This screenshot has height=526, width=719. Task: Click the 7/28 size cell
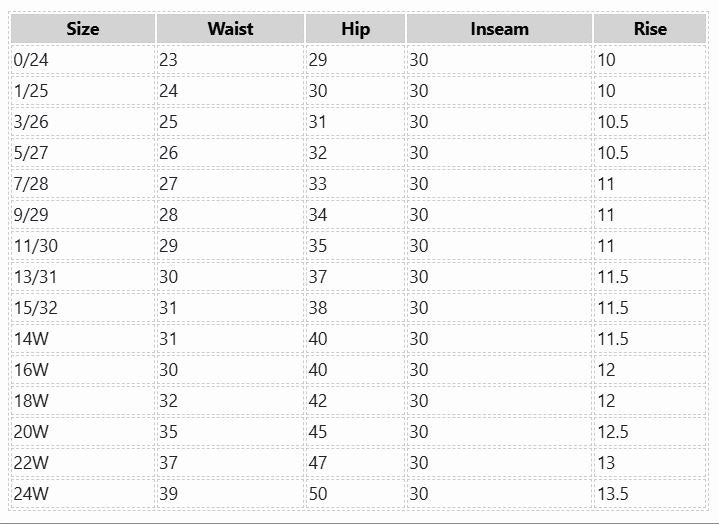(x=31, y=184)
